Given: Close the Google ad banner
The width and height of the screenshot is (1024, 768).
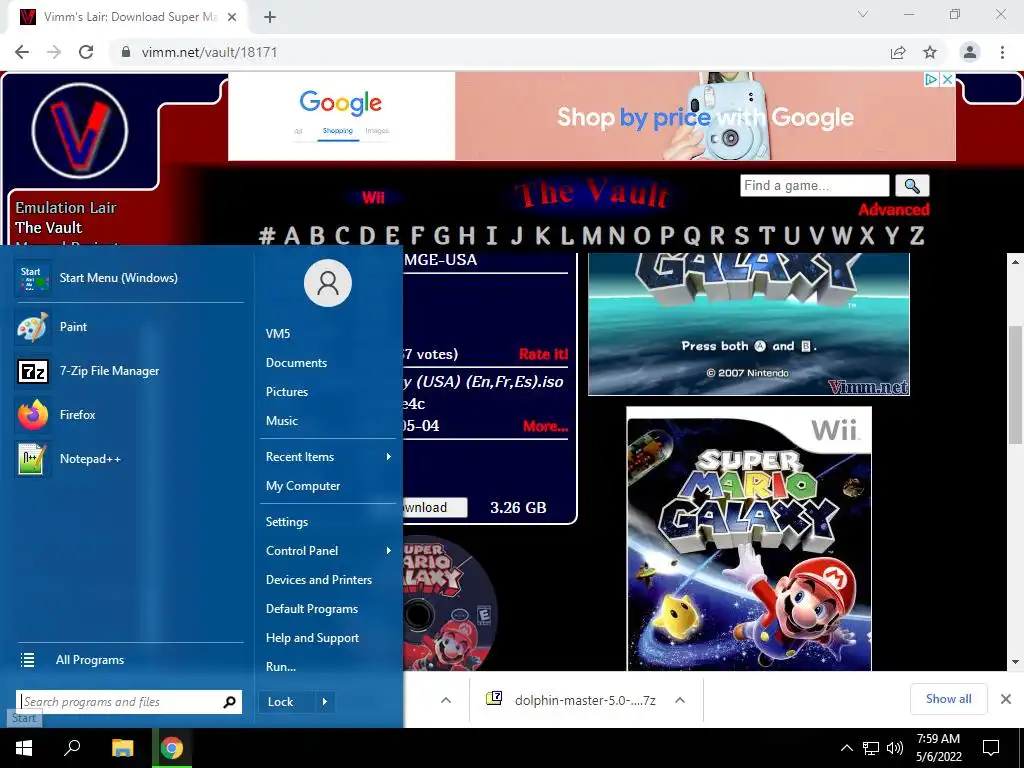Looking at the screenshot, I should [948, 79].
